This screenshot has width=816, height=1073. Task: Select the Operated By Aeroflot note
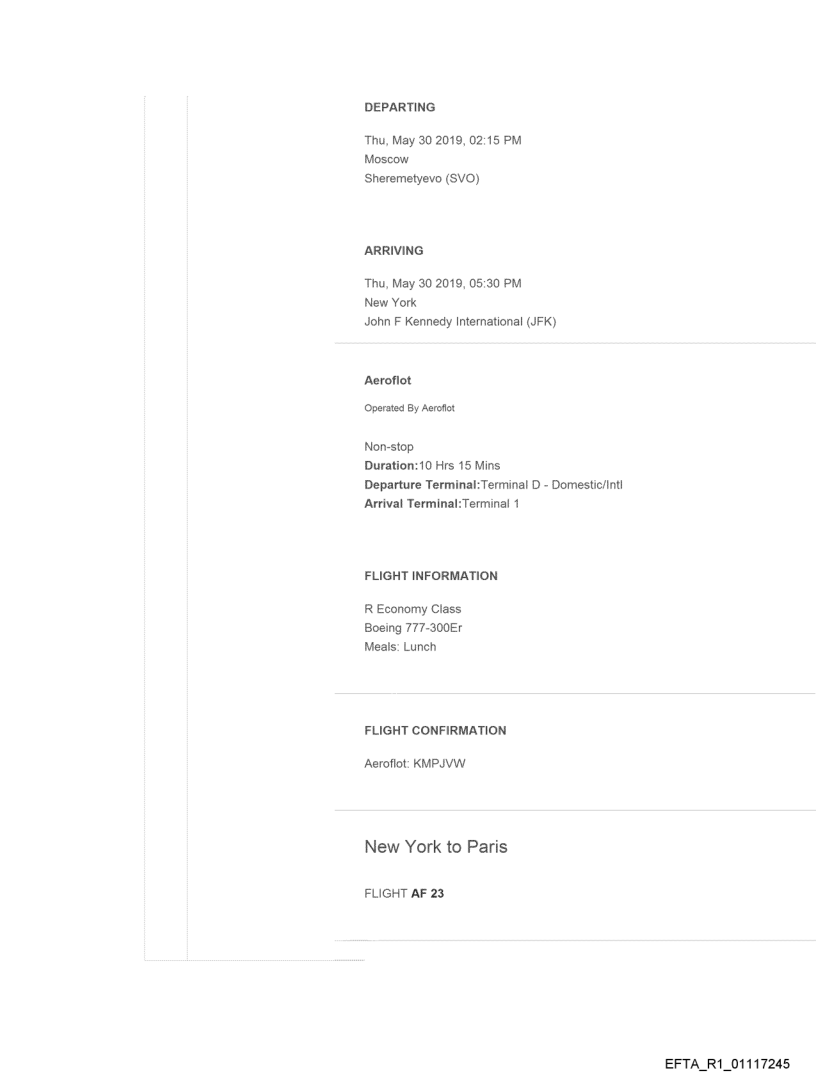(x=409, y=407)
